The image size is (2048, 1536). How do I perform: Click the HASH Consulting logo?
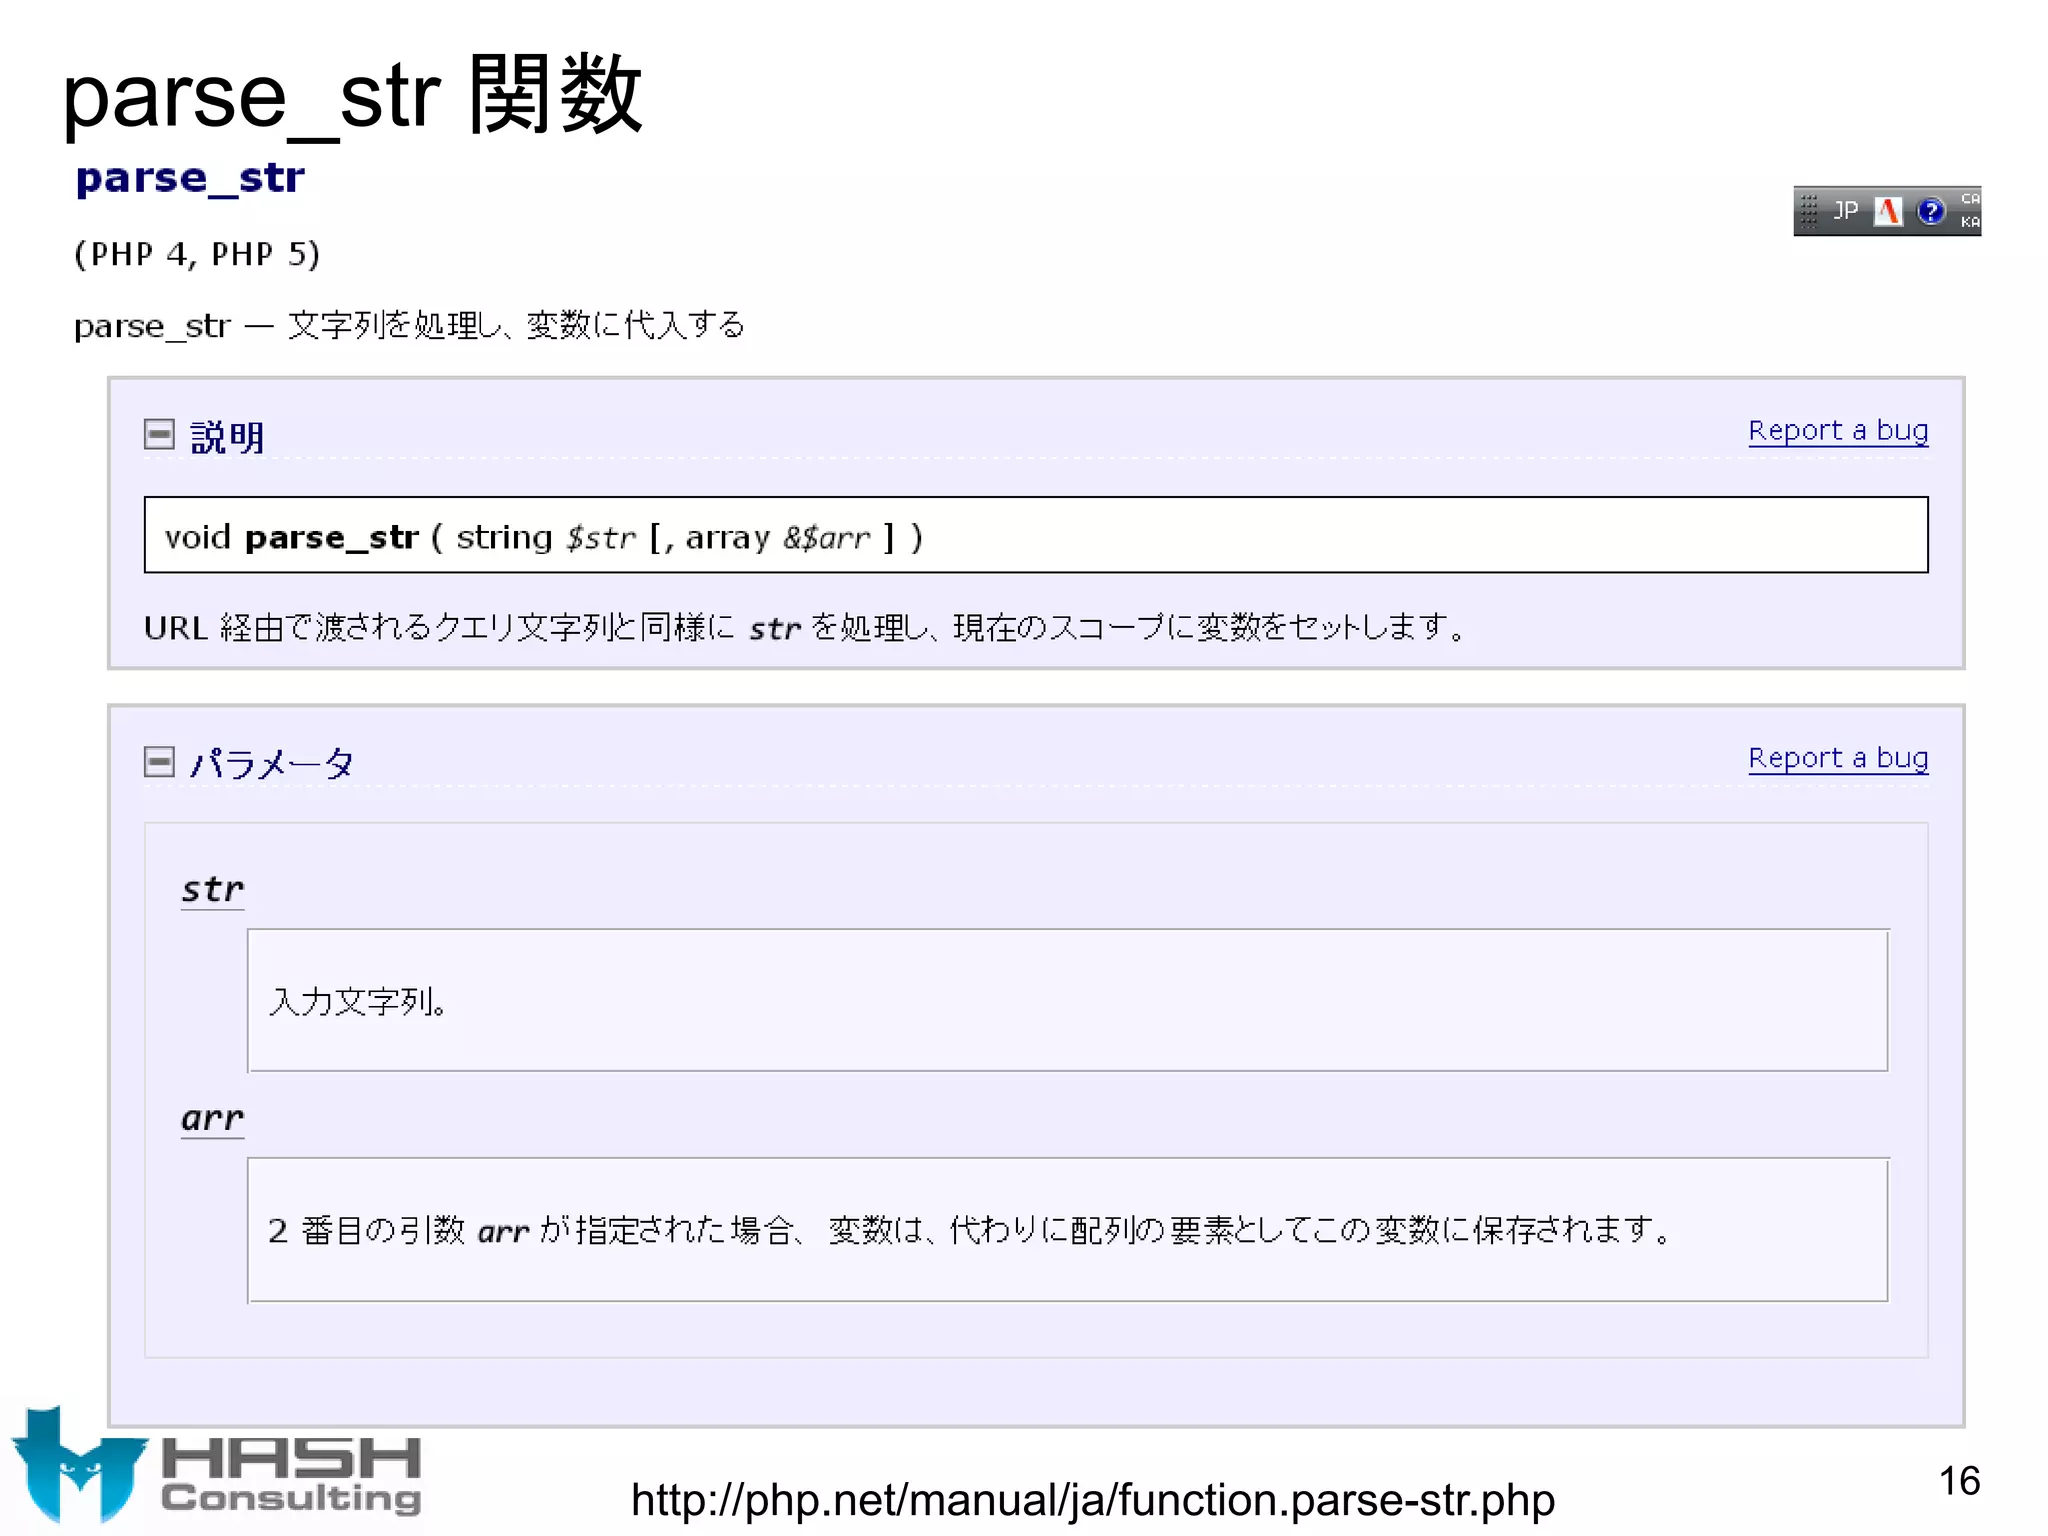coord(217,1466)
